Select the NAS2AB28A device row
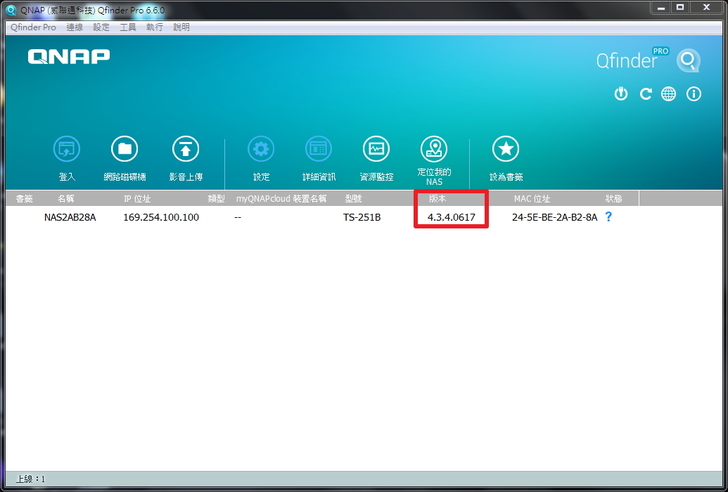Image resolution: width=728 pixels, height=492 pixels. [70, 217]
